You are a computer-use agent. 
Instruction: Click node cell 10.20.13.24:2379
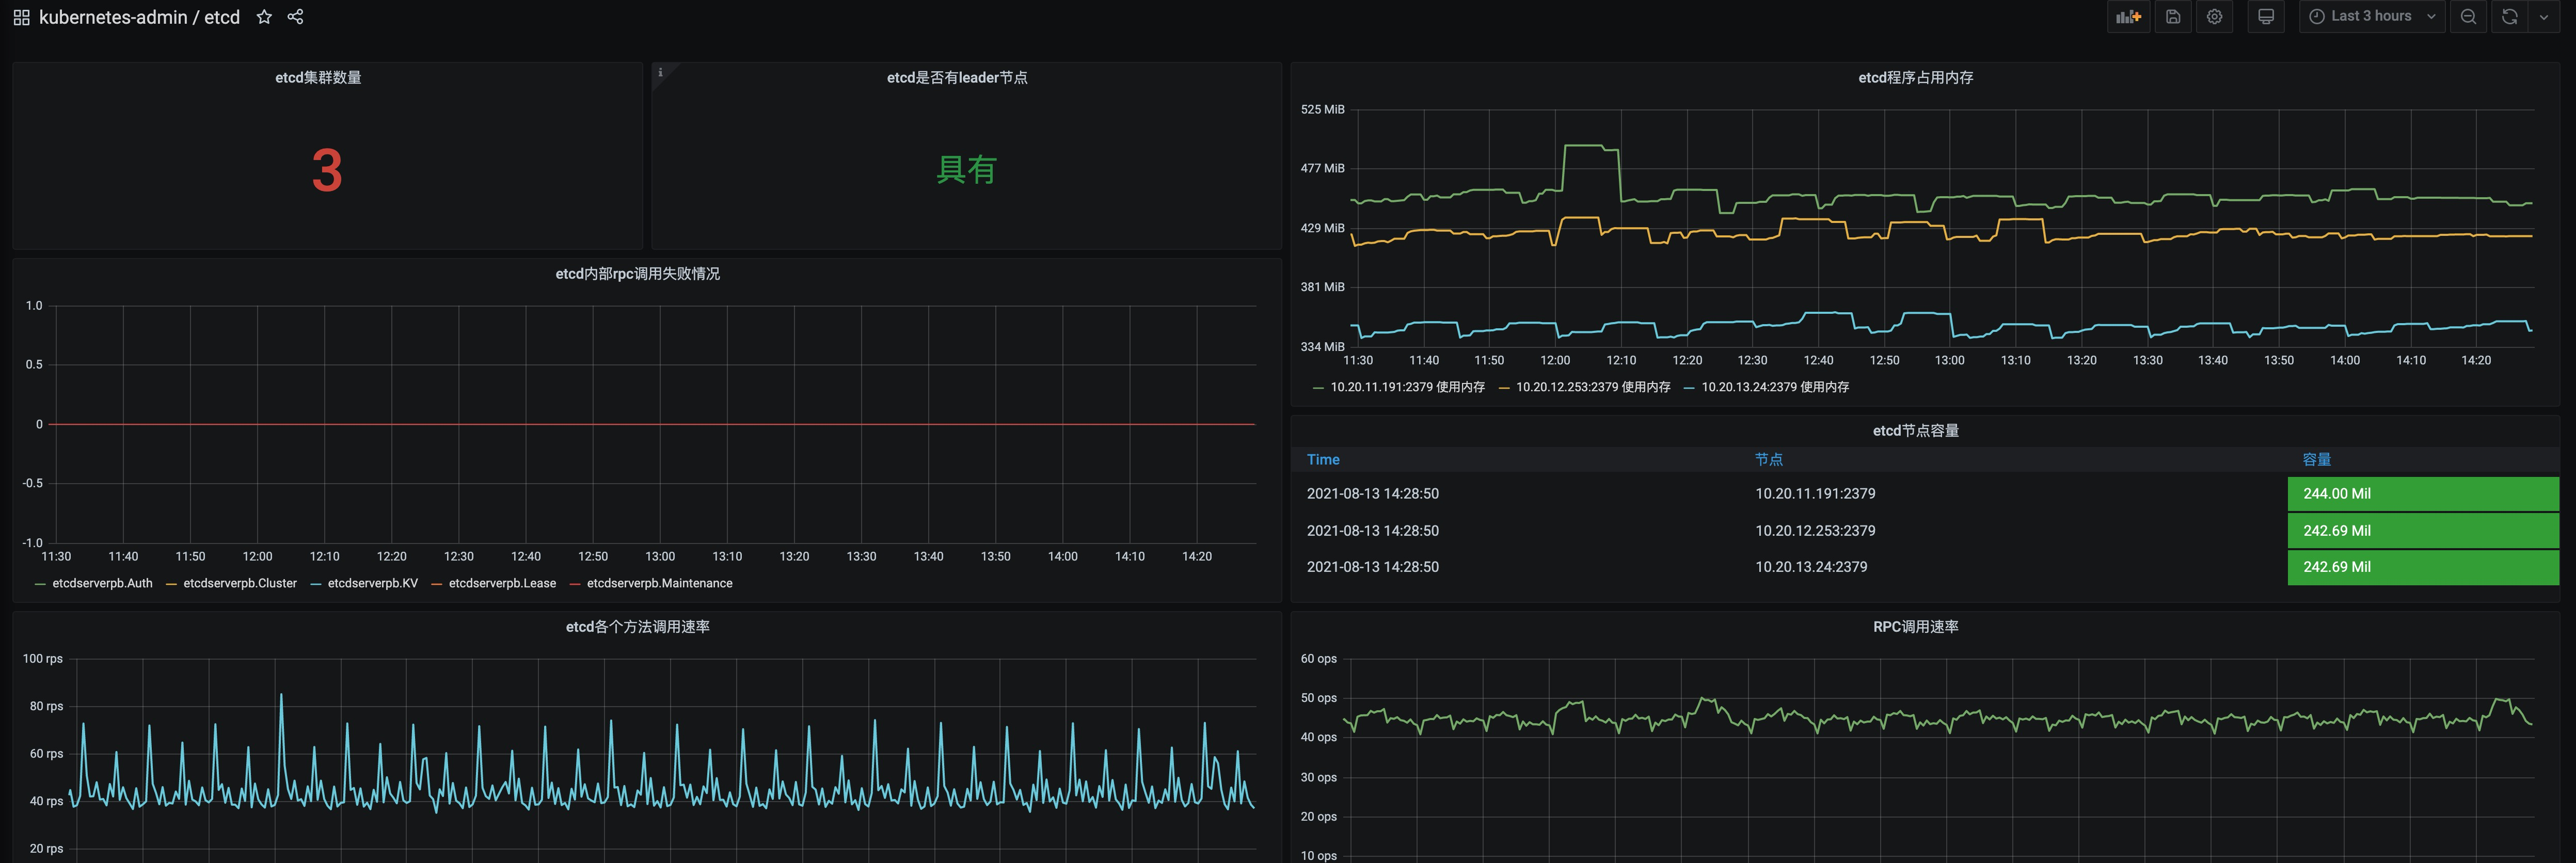(x=1811, y=566)
